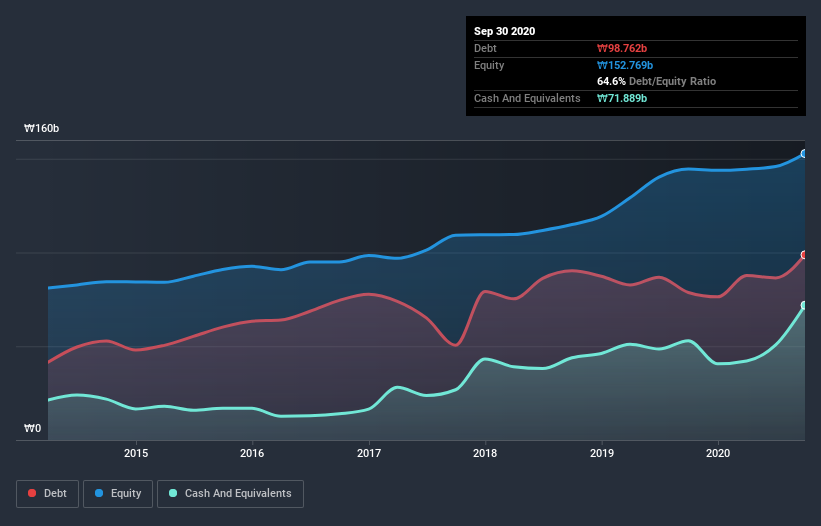
Task: Select the Cash endpoint marker on chart
Action: (x=804, y=305)
